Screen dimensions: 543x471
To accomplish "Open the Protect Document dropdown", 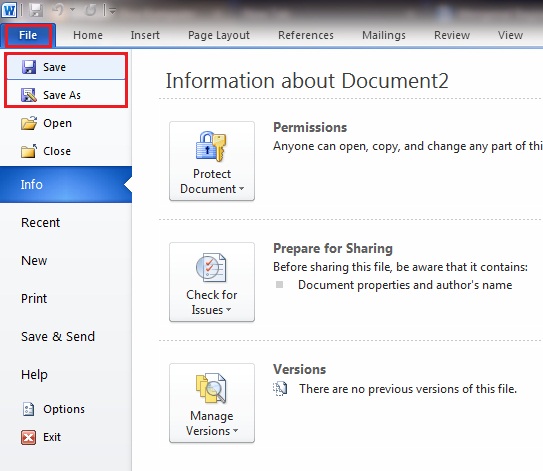I will click(212, 161).
